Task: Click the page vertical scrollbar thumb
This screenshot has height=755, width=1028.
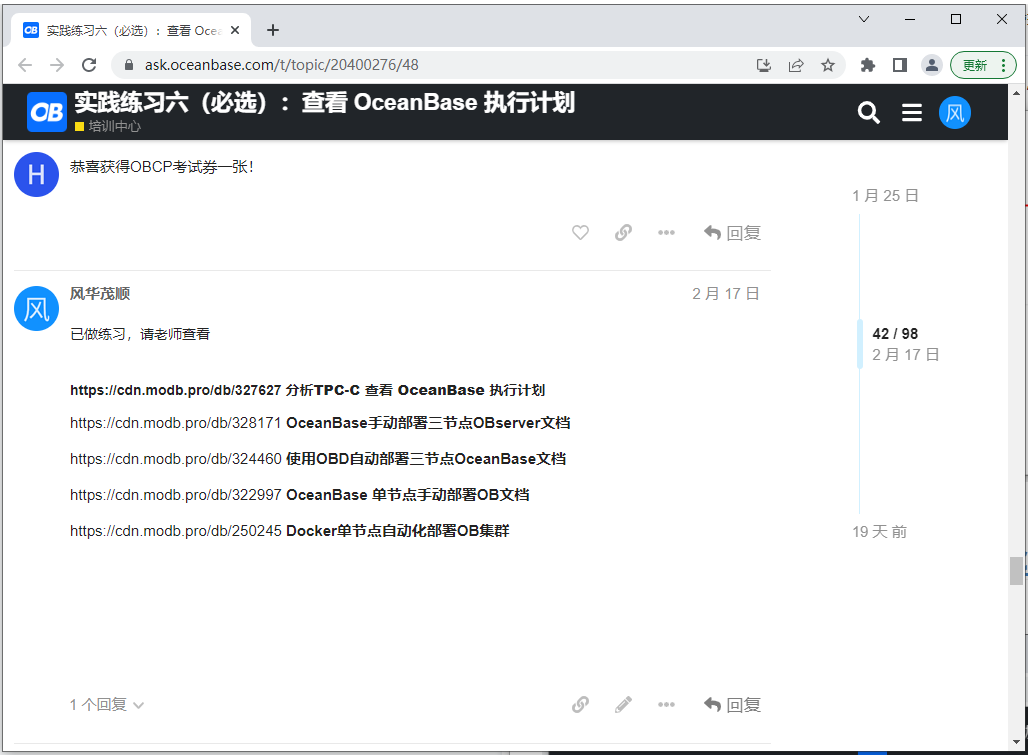Action: [x=1016, y=570]
